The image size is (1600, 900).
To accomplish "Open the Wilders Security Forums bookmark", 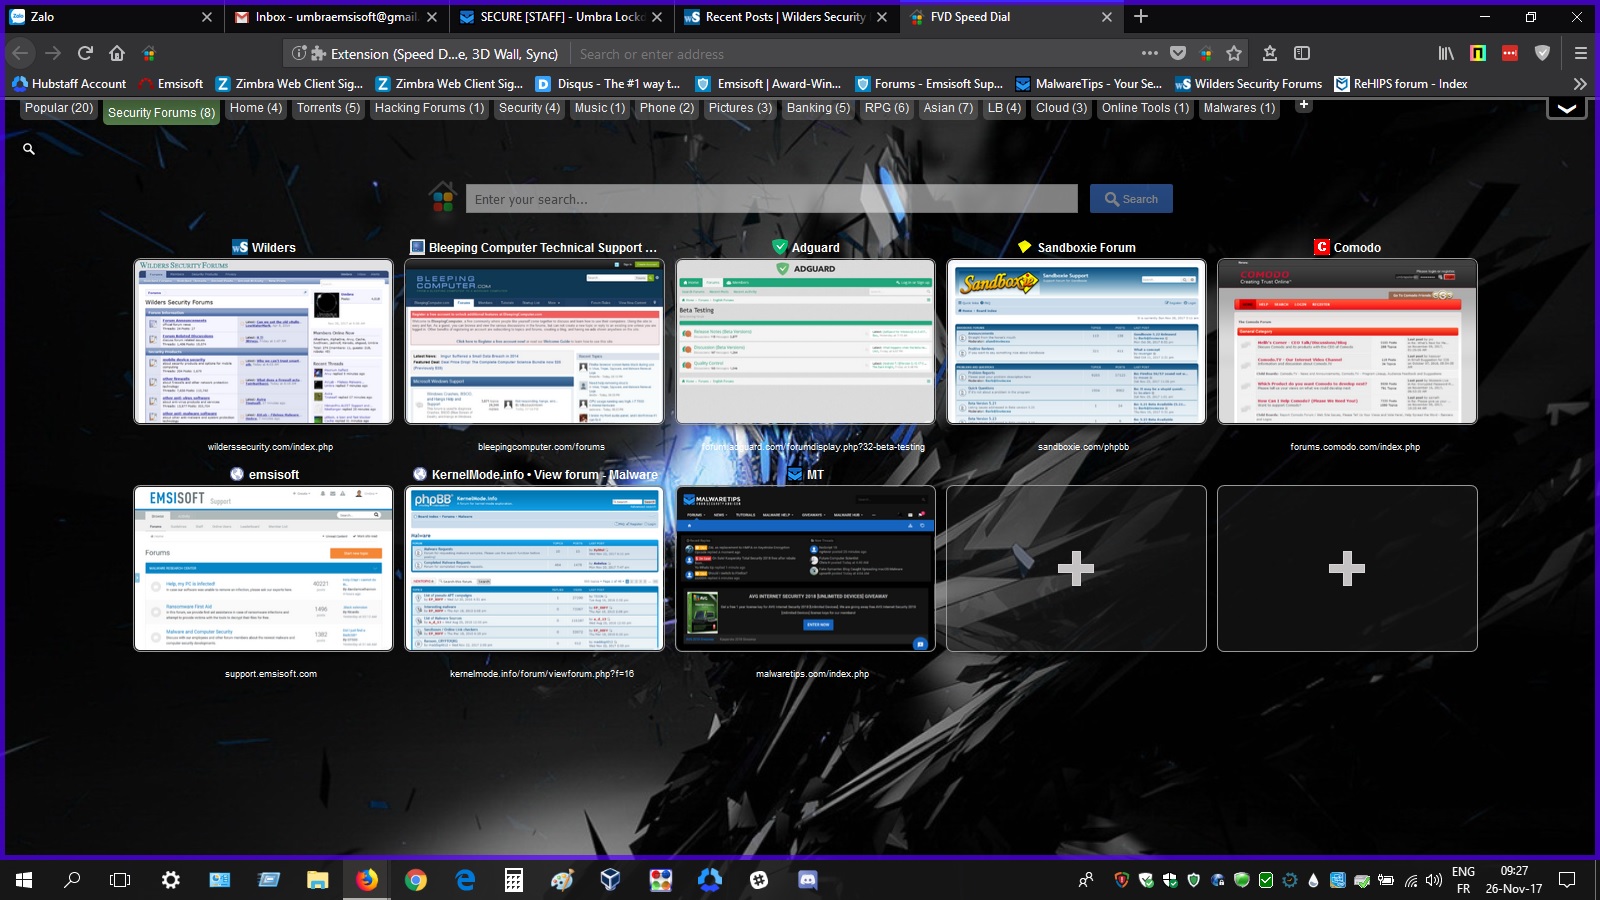I will pos(1249,84).
